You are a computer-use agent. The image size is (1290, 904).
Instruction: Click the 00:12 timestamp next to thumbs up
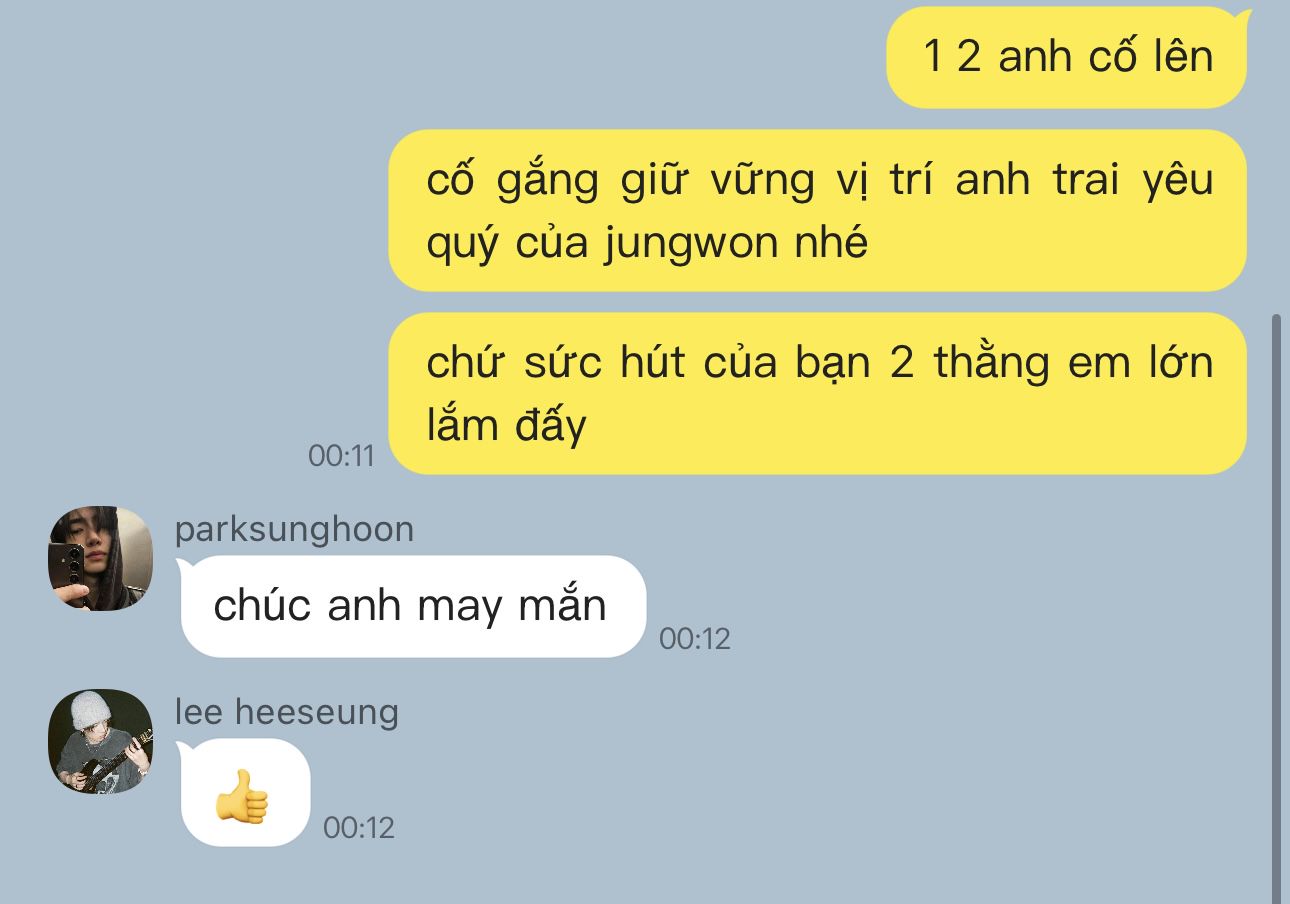[x=359, y=828]
